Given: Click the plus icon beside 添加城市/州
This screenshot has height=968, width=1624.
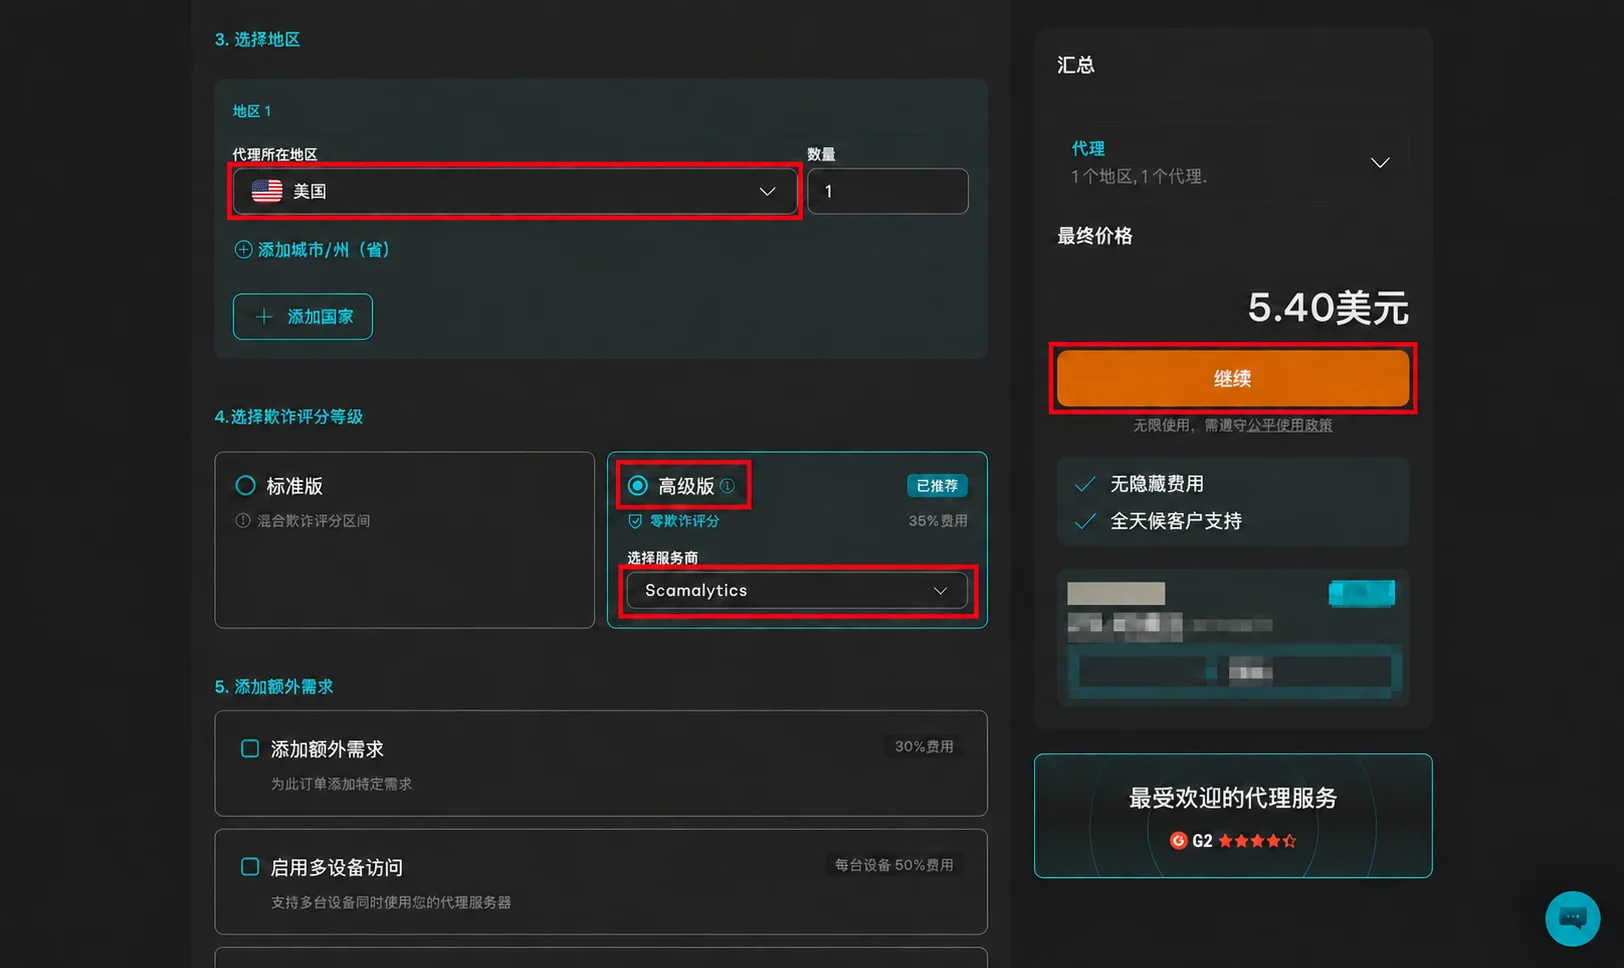Looking at the screenshot, I should click(x=243, y=250).
